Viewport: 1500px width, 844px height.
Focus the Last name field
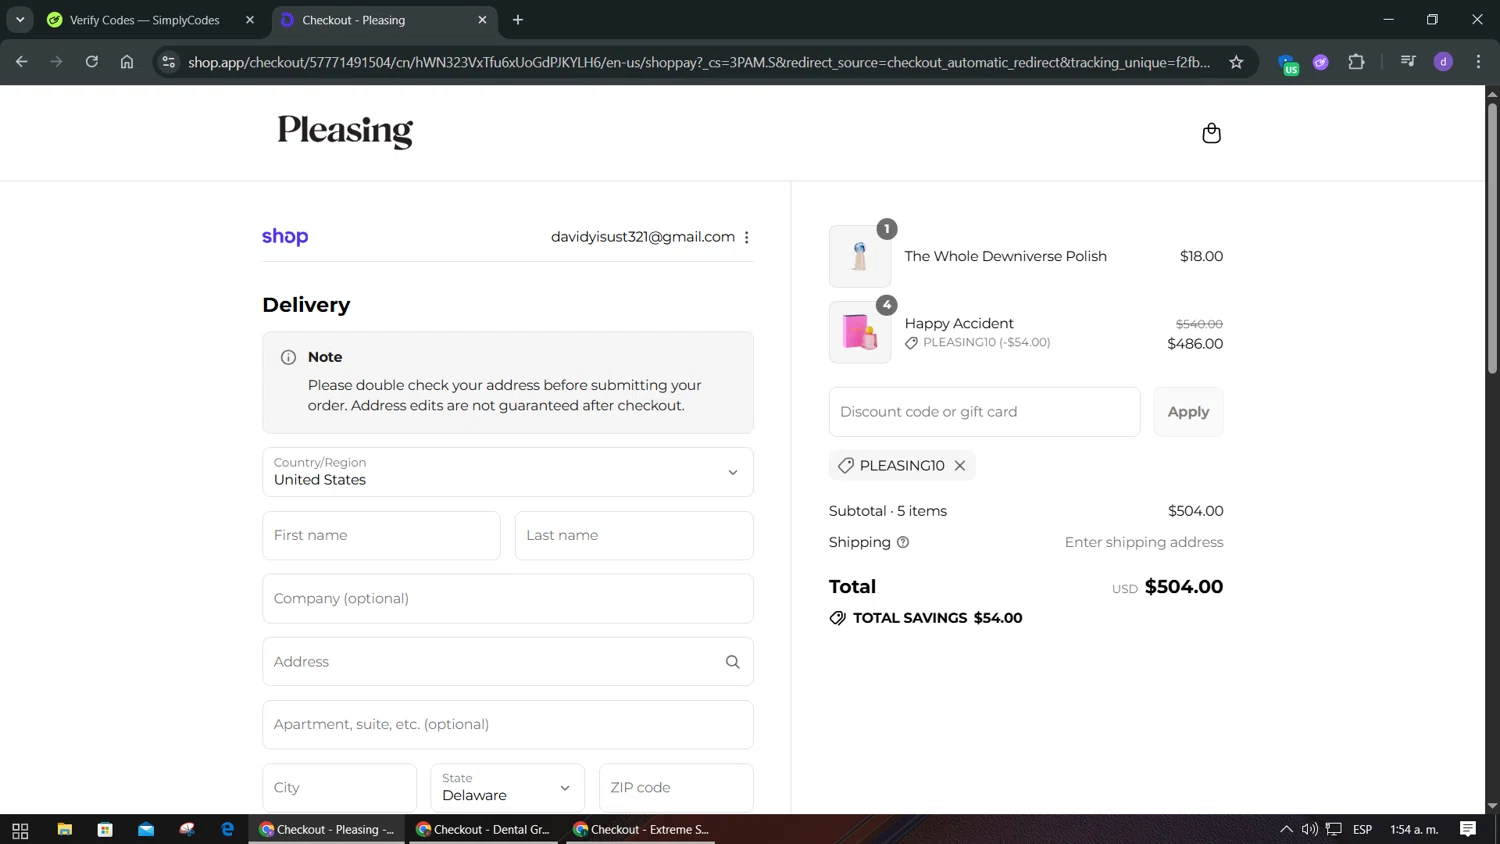(634, 536)
